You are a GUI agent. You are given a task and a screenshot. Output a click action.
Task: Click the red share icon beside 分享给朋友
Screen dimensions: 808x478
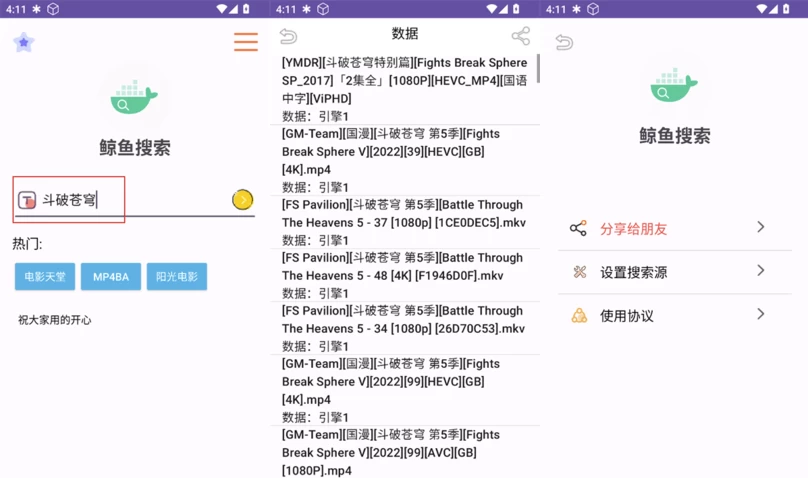point(578,229)
